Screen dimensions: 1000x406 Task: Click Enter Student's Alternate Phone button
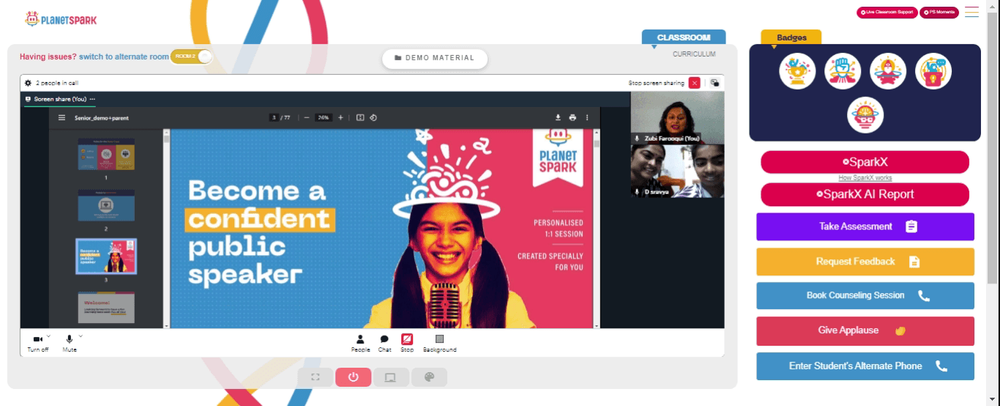click(x=865, y=366)
